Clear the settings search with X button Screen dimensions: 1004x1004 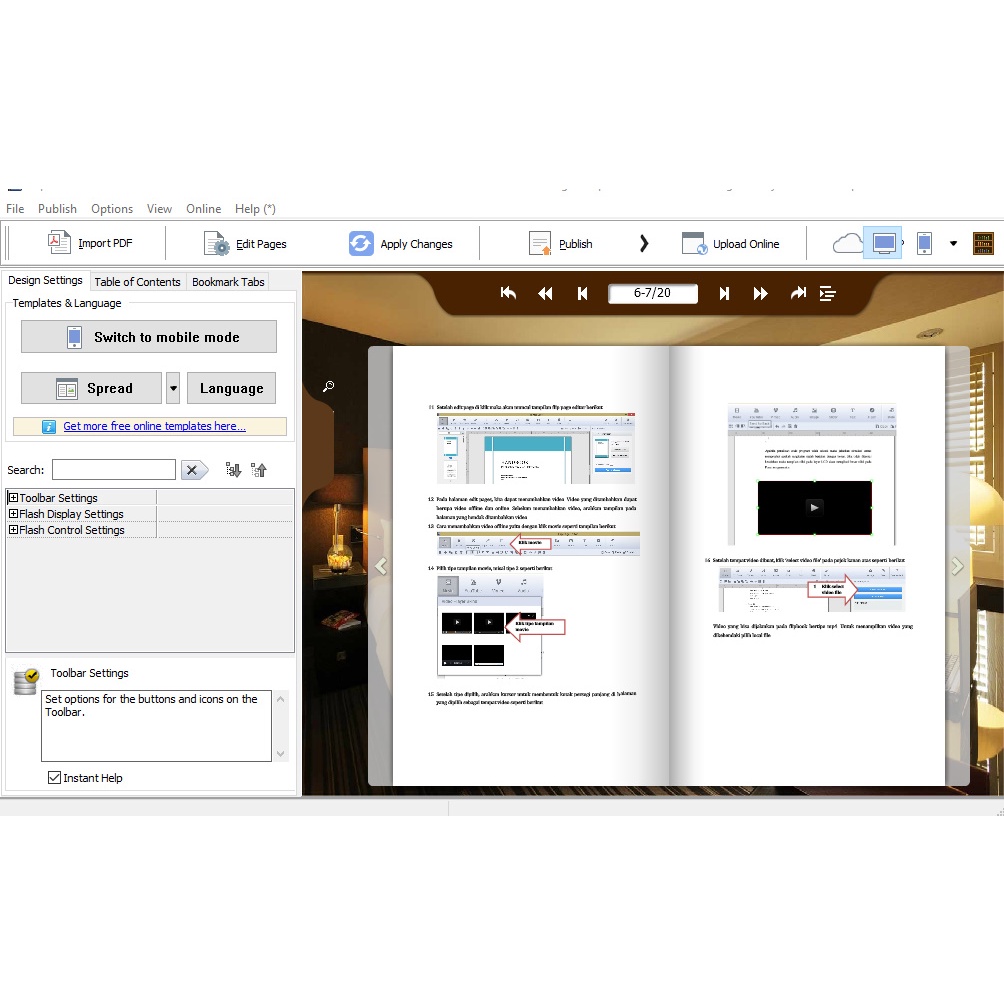193,470
